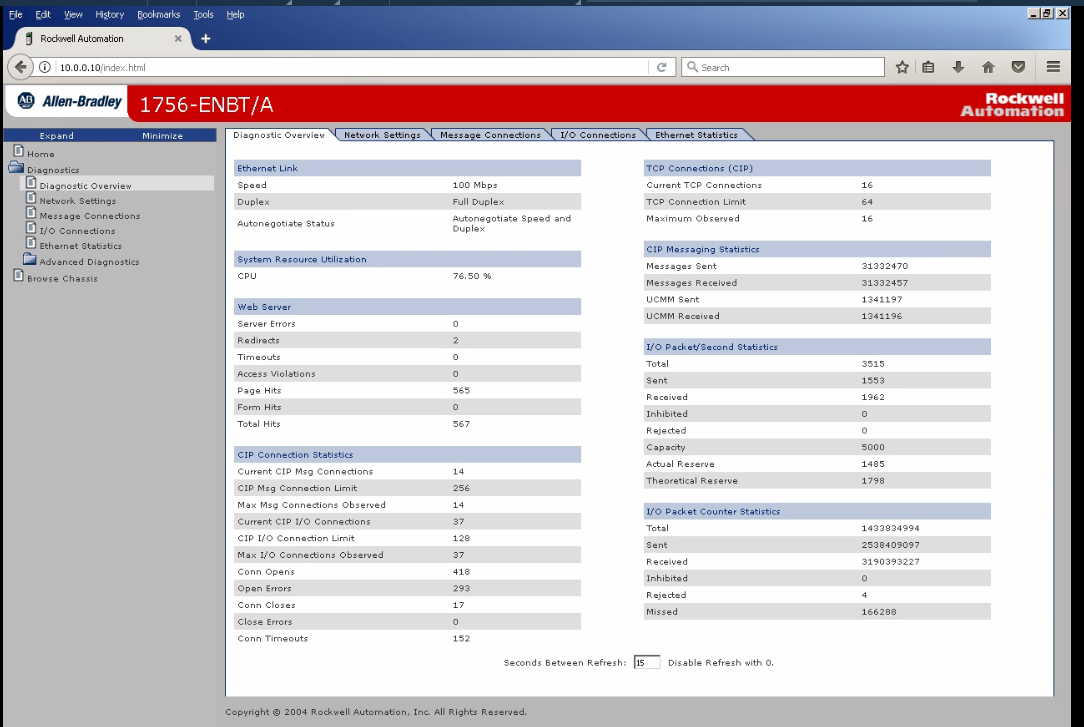The image size is (1084, 727).
Task: Click the Network Settings page icon in sidebar
Action: click(31, 198)
